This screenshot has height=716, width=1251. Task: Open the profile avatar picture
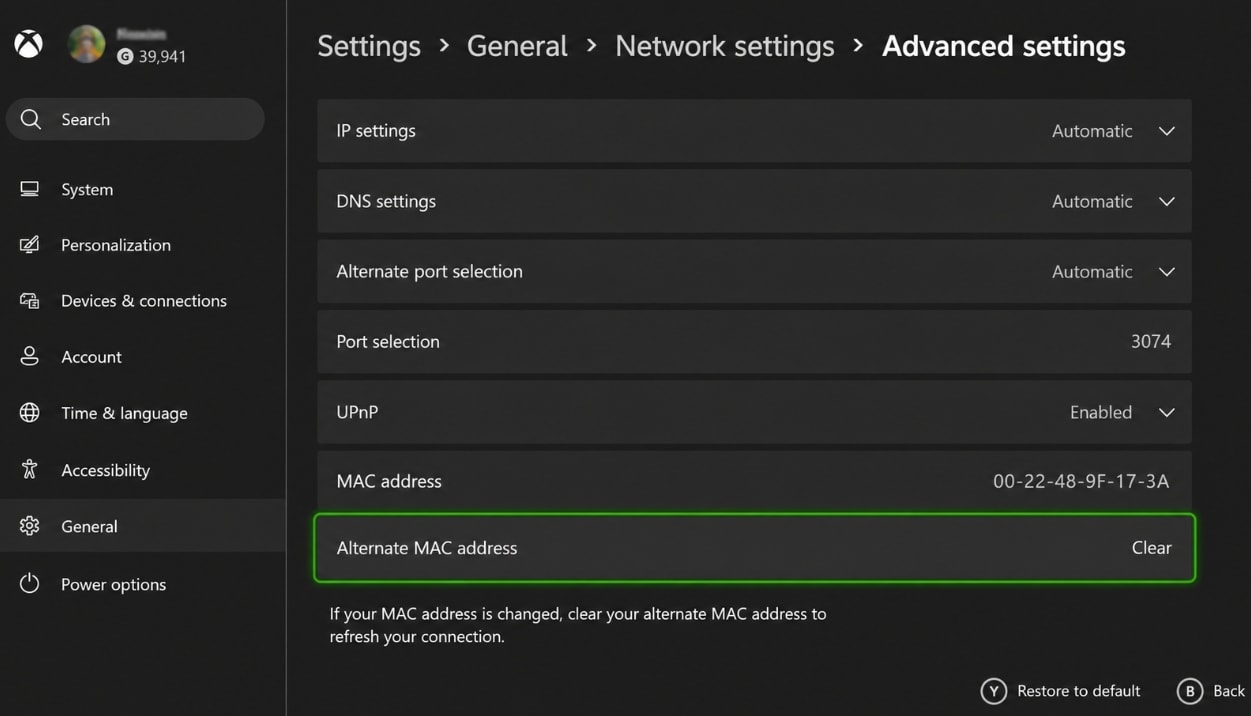tap(86, 44)
